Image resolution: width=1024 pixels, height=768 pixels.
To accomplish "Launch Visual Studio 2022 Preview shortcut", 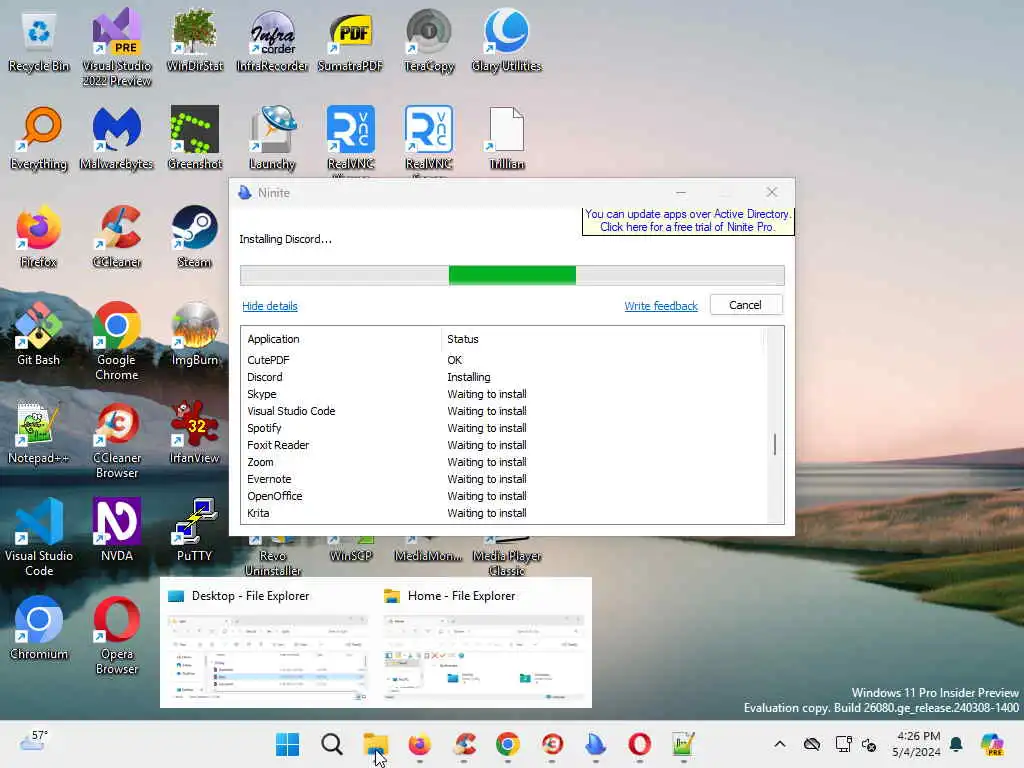I will pyautogui.click(x=117, y=47).
